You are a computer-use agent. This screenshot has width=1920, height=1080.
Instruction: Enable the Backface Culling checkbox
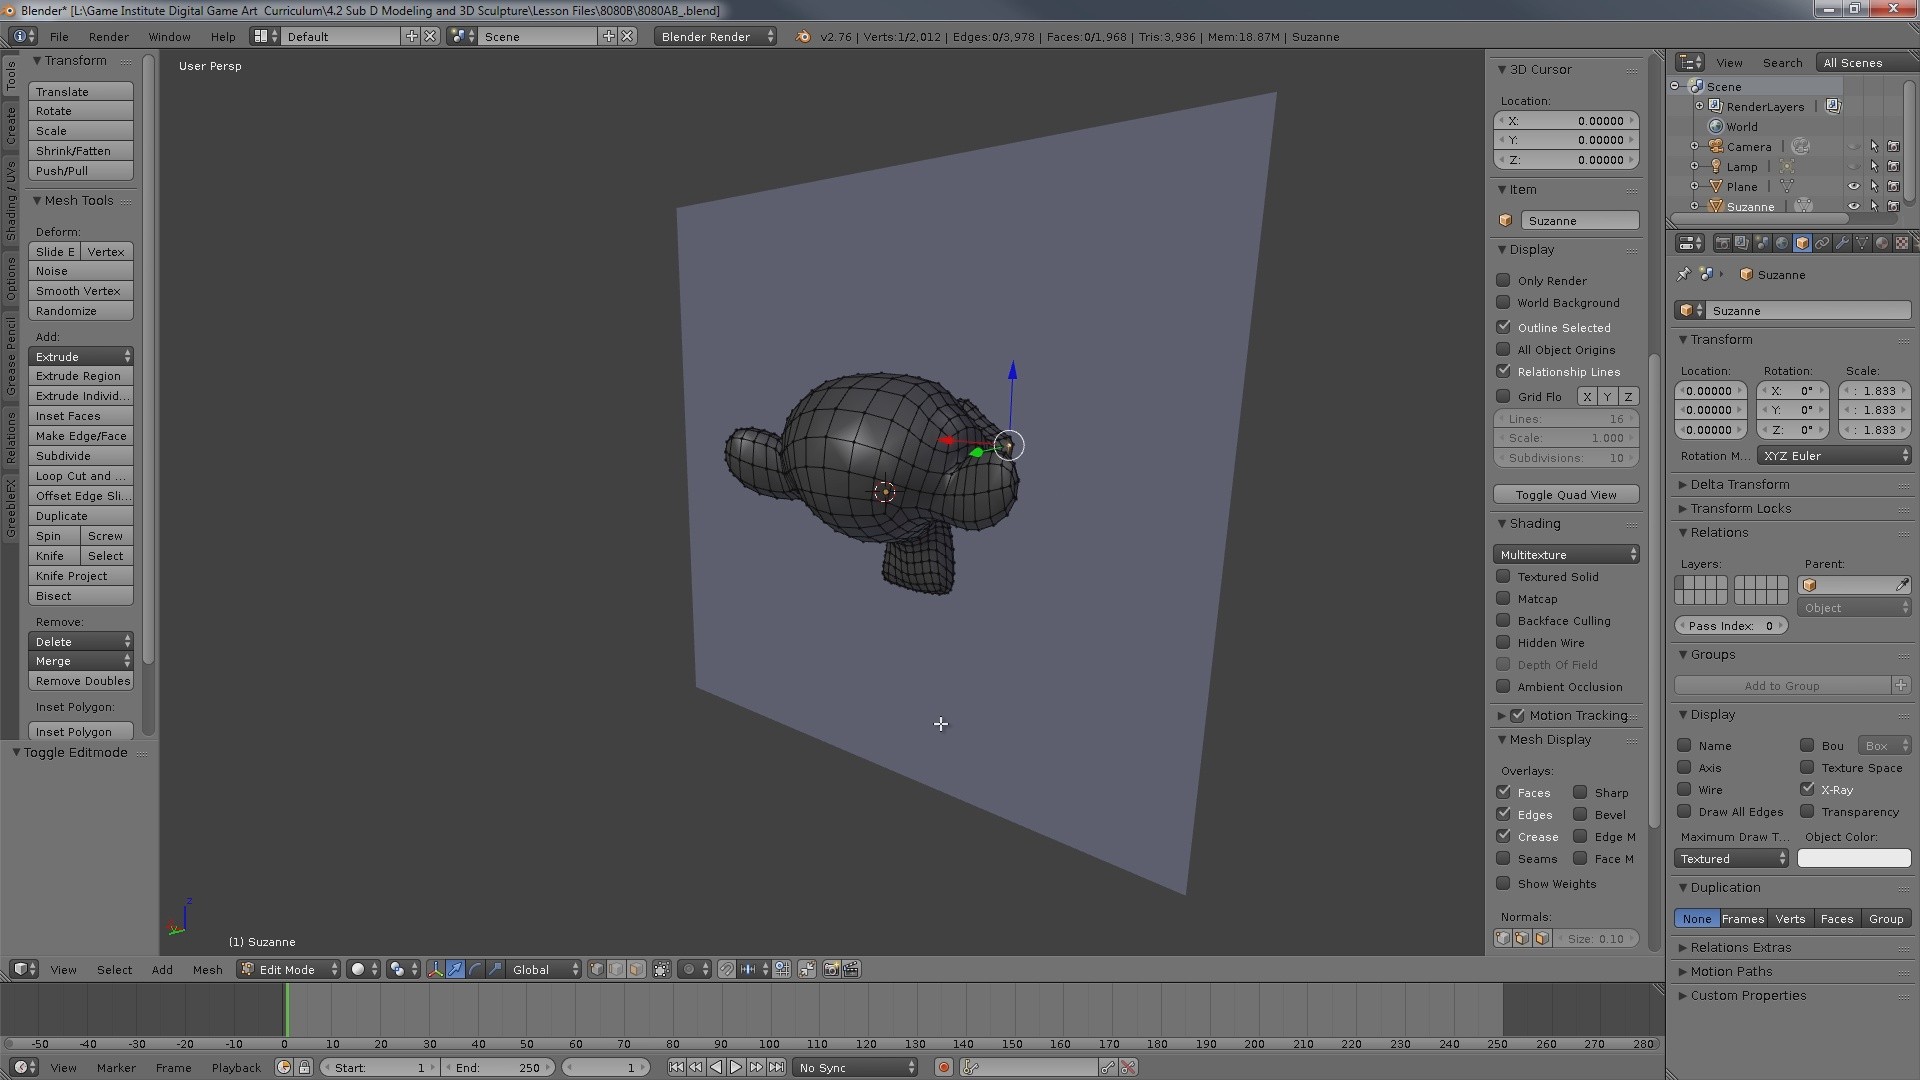[1503, 620]
